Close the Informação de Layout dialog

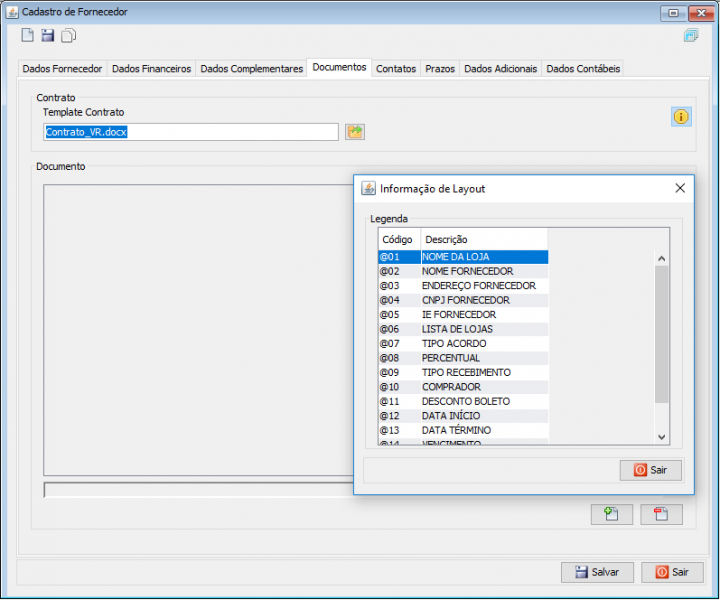click(x=680, y=188)
